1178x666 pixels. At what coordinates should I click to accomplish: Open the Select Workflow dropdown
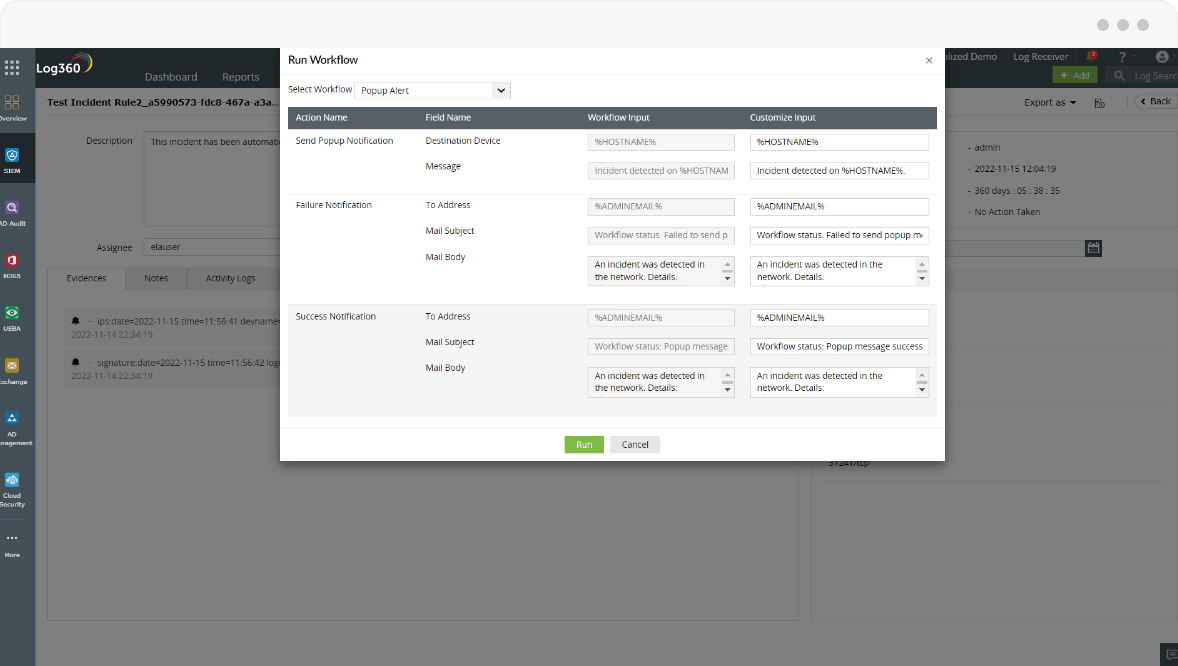(432, 90)
